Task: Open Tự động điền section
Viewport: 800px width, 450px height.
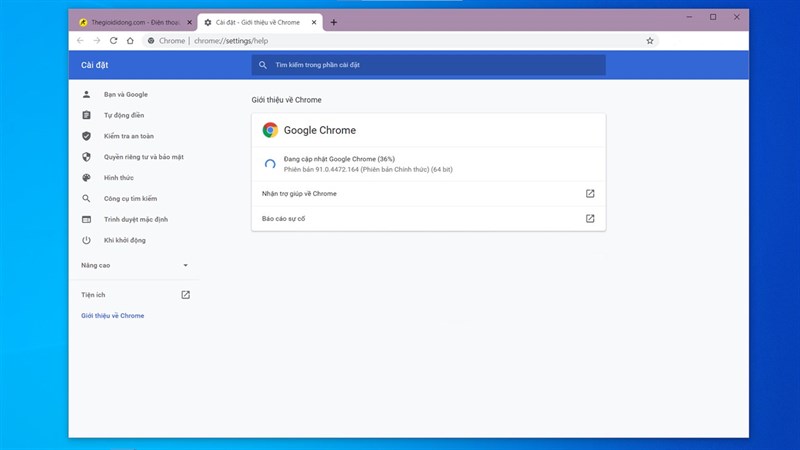Action: pos(124,115)
